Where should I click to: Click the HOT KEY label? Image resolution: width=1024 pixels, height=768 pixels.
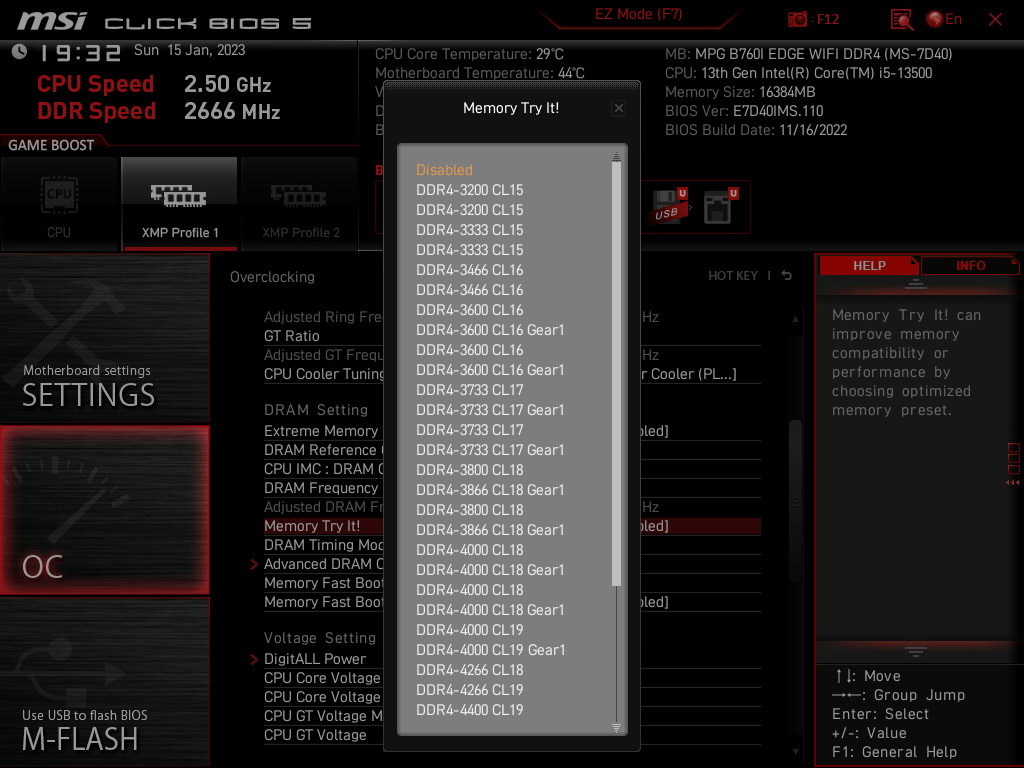[x=733, y=276]
